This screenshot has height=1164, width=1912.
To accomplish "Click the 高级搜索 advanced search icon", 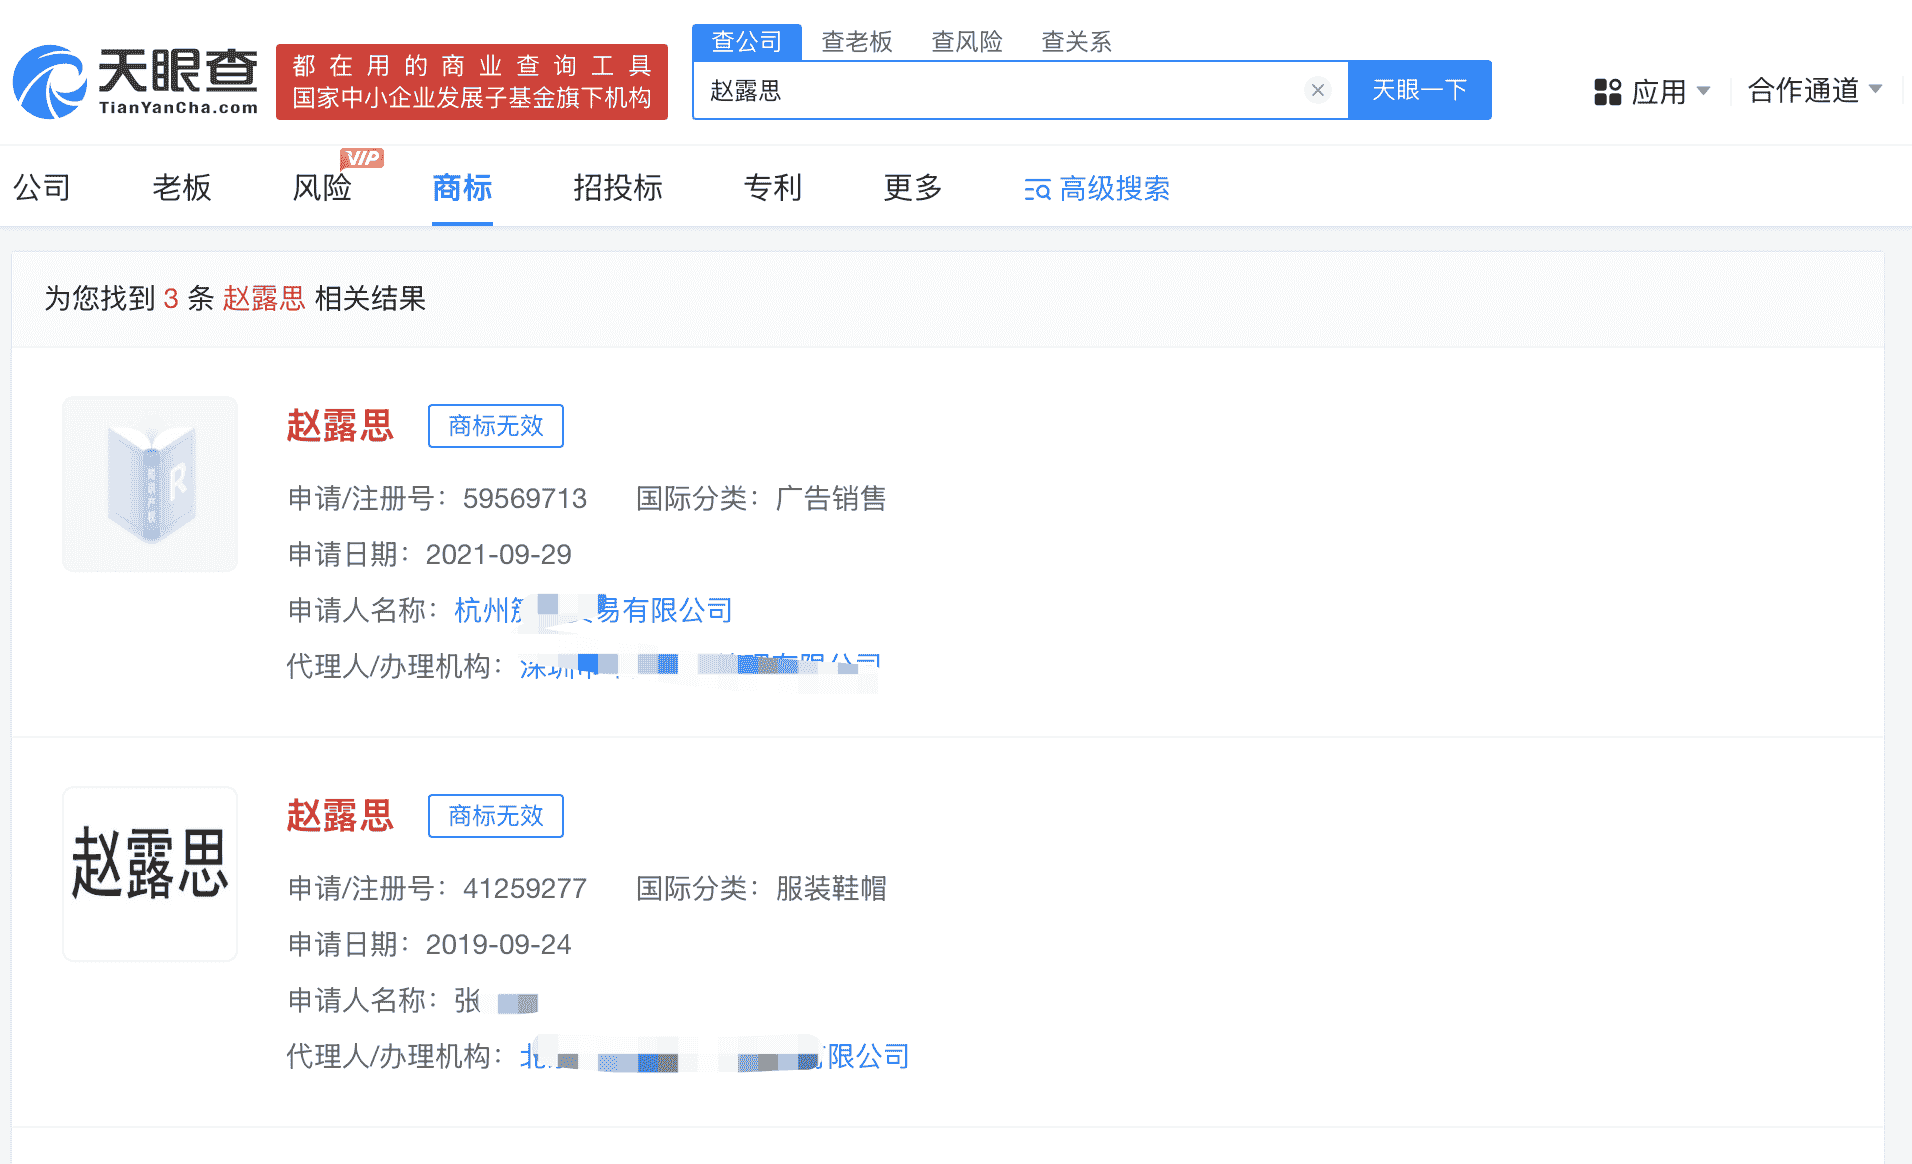I will pos(1034,189).
